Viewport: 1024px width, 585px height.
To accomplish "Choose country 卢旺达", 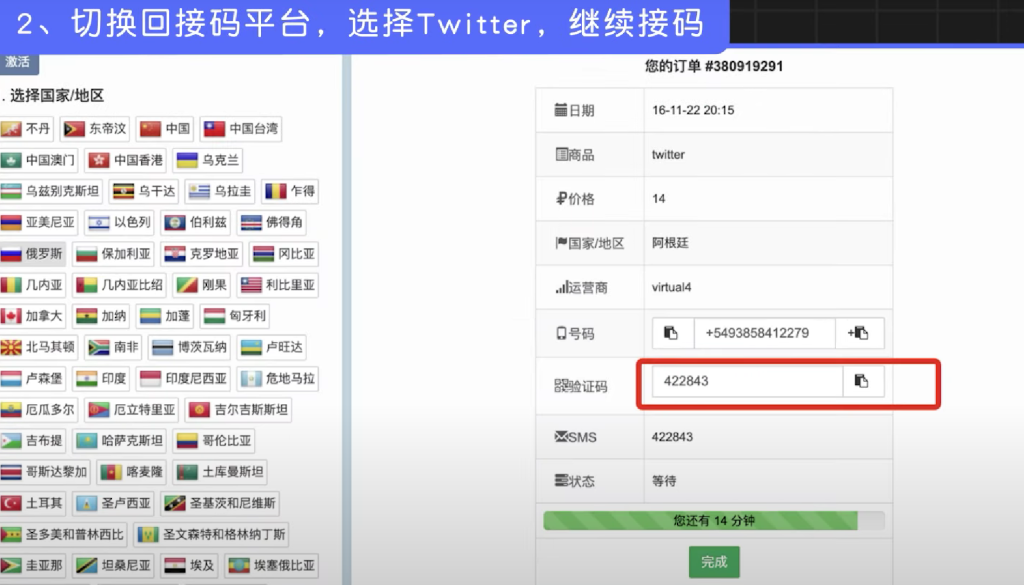I will [272, 347].
